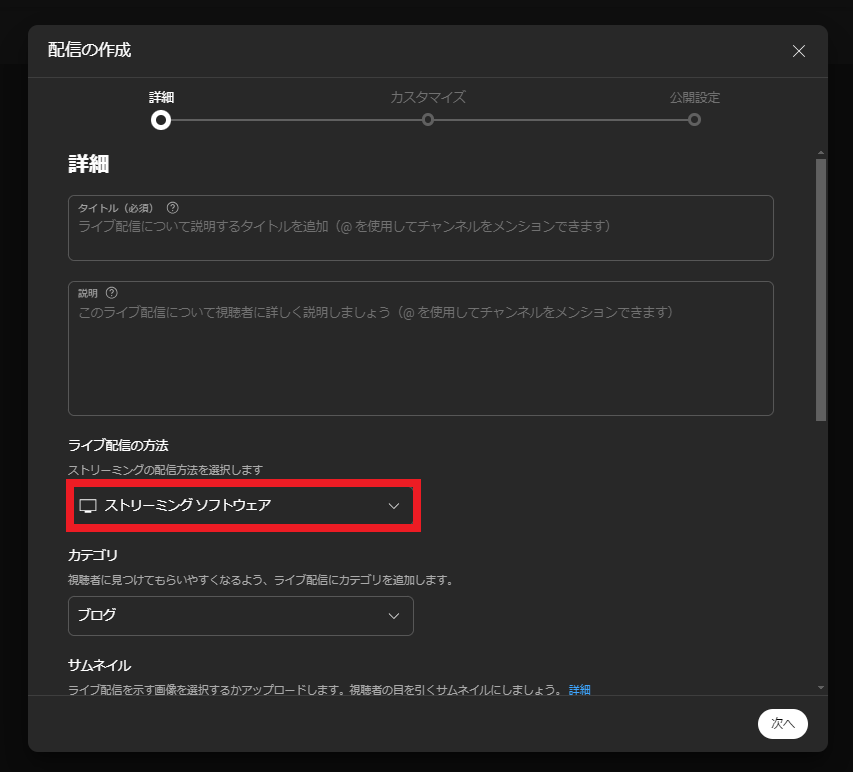Viewport: 853px width, 772px height.
Task: Click the help icon beside タイトル（必須）
Action: pos(173,208)
